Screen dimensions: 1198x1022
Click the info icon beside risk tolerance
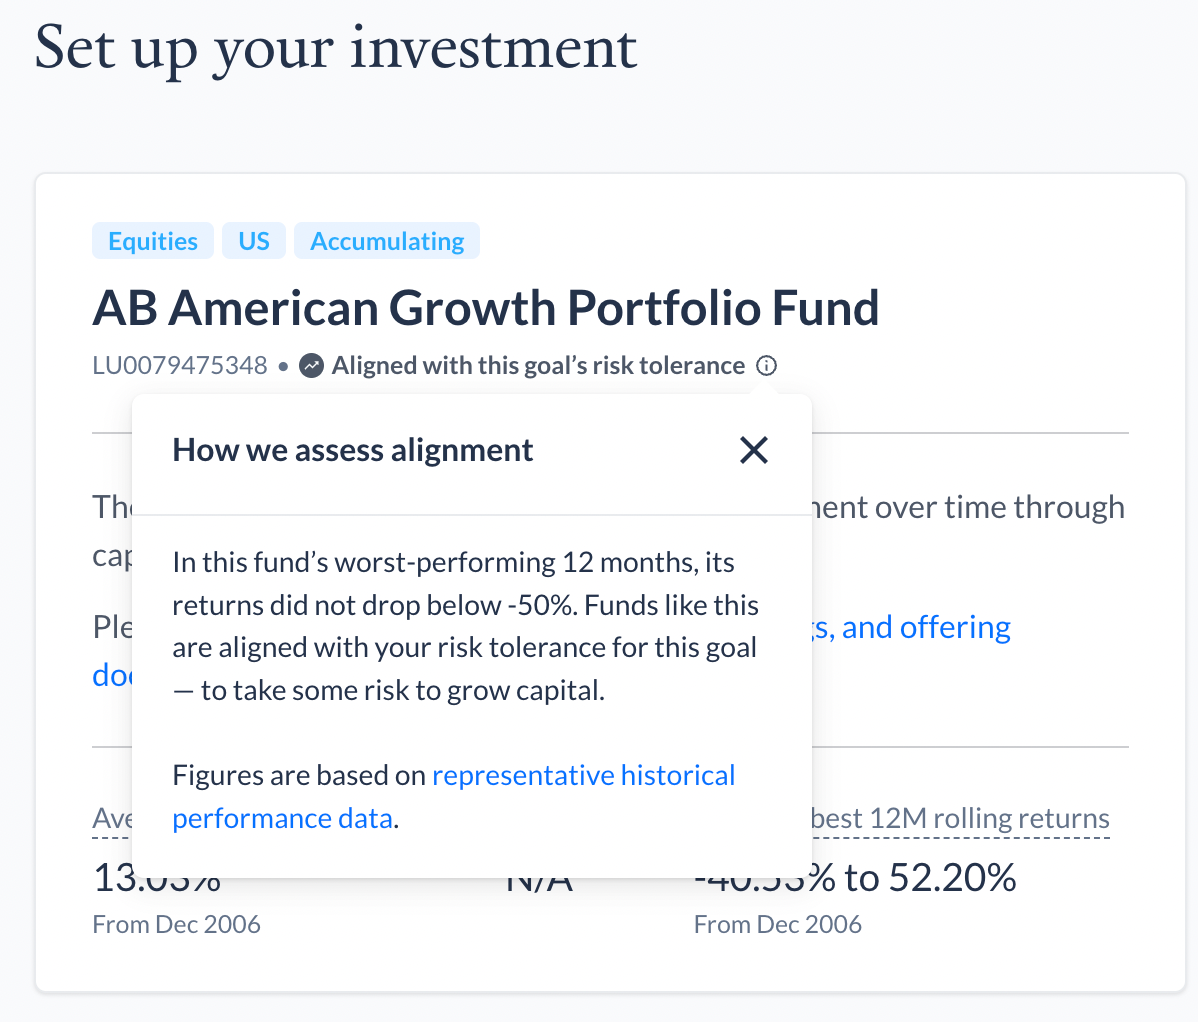coord(766,366)
